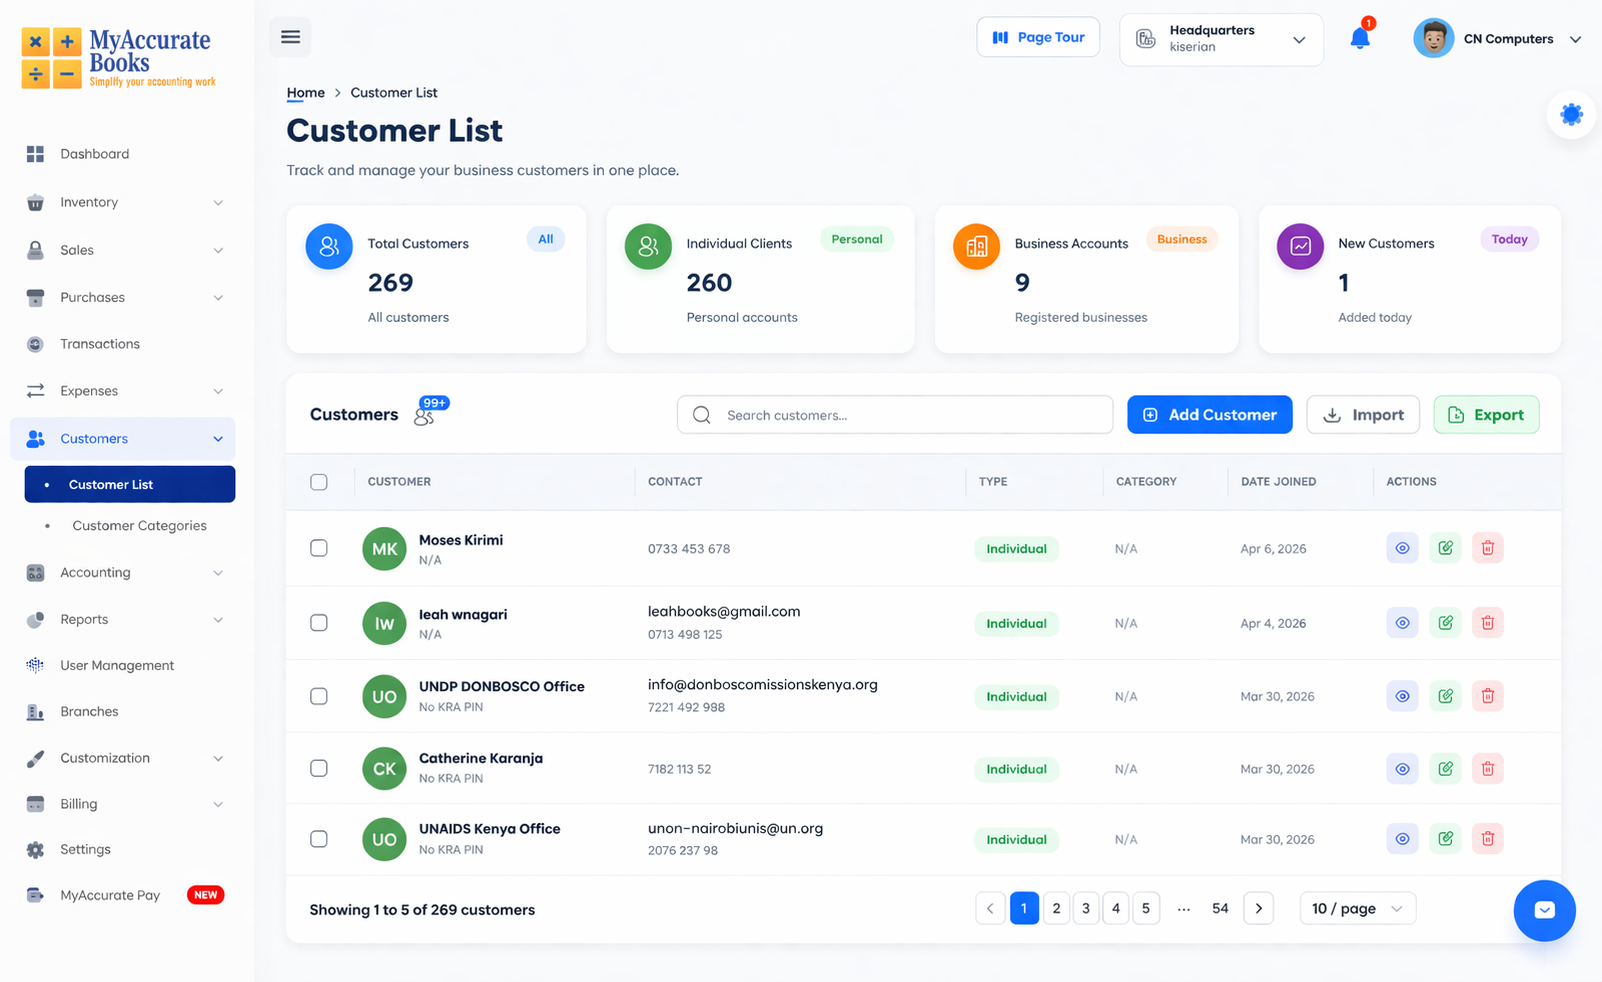Expand the Accounting sidebar menu
Image resolution: width=1602 pixels, height=982 pixels.
(x=123, y=573)
